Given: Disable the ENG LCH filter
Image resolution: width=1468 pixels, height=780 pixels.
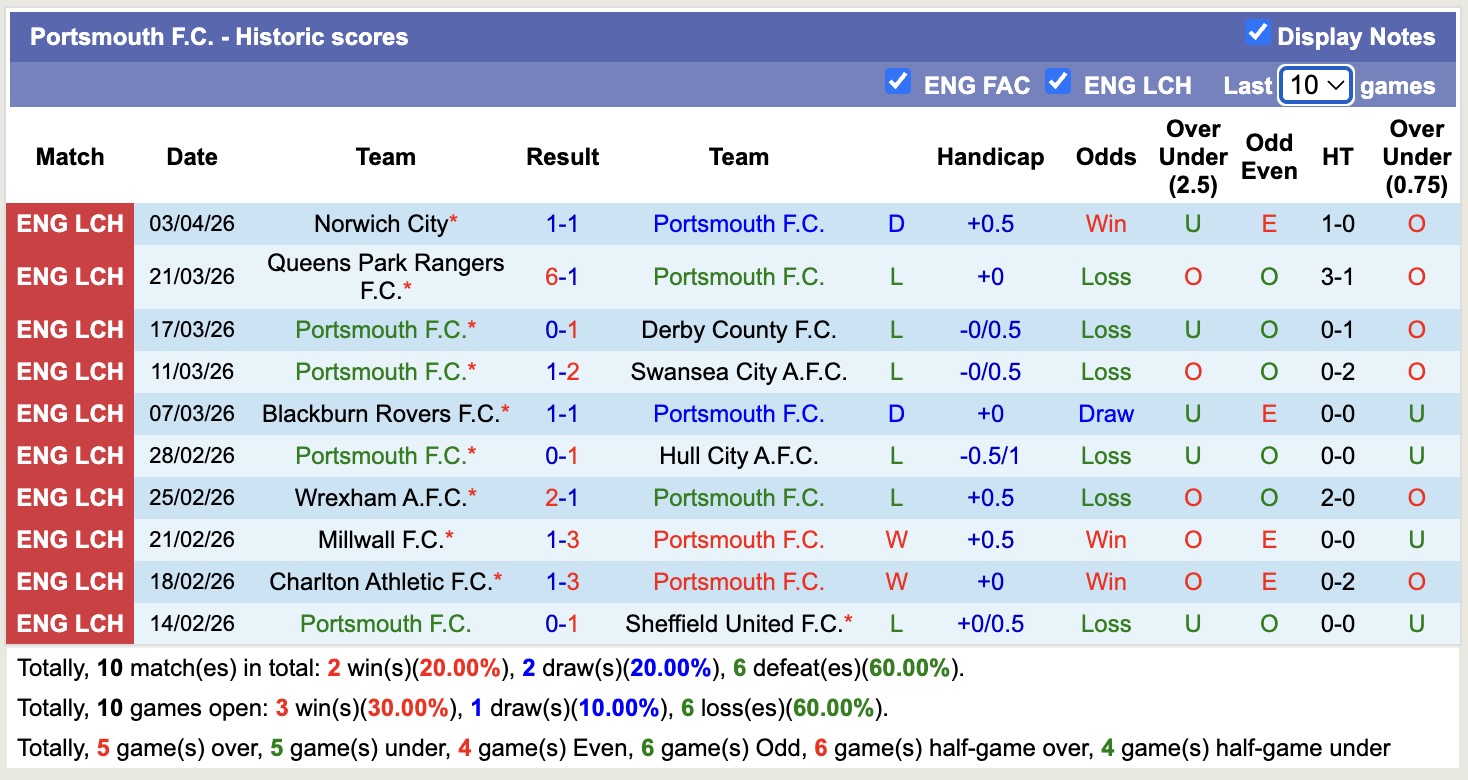Looking at the screenshot, I should pyautogui.click(x=1058, y=84).
